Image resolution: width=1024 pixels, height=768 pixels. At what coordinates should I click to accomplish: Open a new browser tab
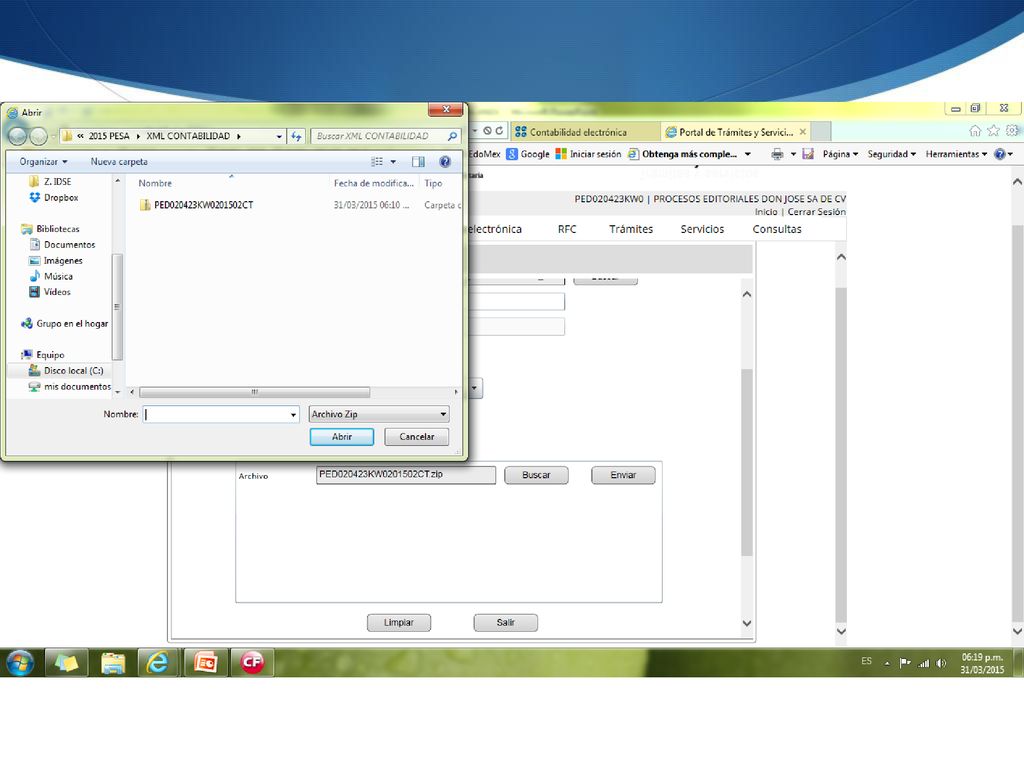tap(822, 131)
